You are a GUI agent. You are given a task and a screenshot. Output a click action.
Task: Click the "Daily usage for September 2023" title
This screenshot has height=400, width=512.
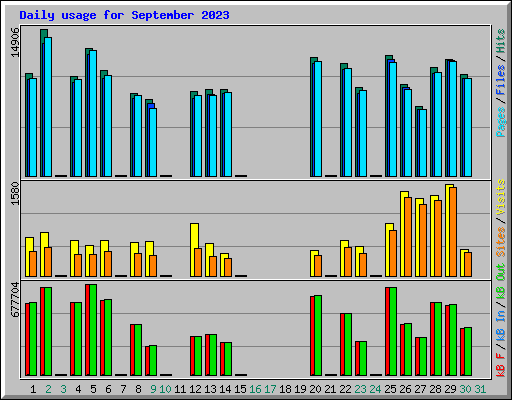point(124,15)
